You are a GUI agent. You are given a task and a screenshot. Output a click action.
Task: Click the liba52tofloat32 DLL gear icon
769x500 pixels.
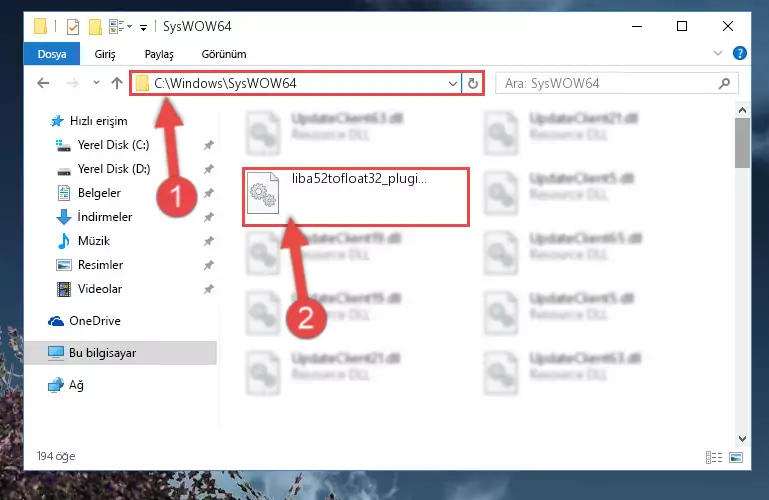coord(263,193)
